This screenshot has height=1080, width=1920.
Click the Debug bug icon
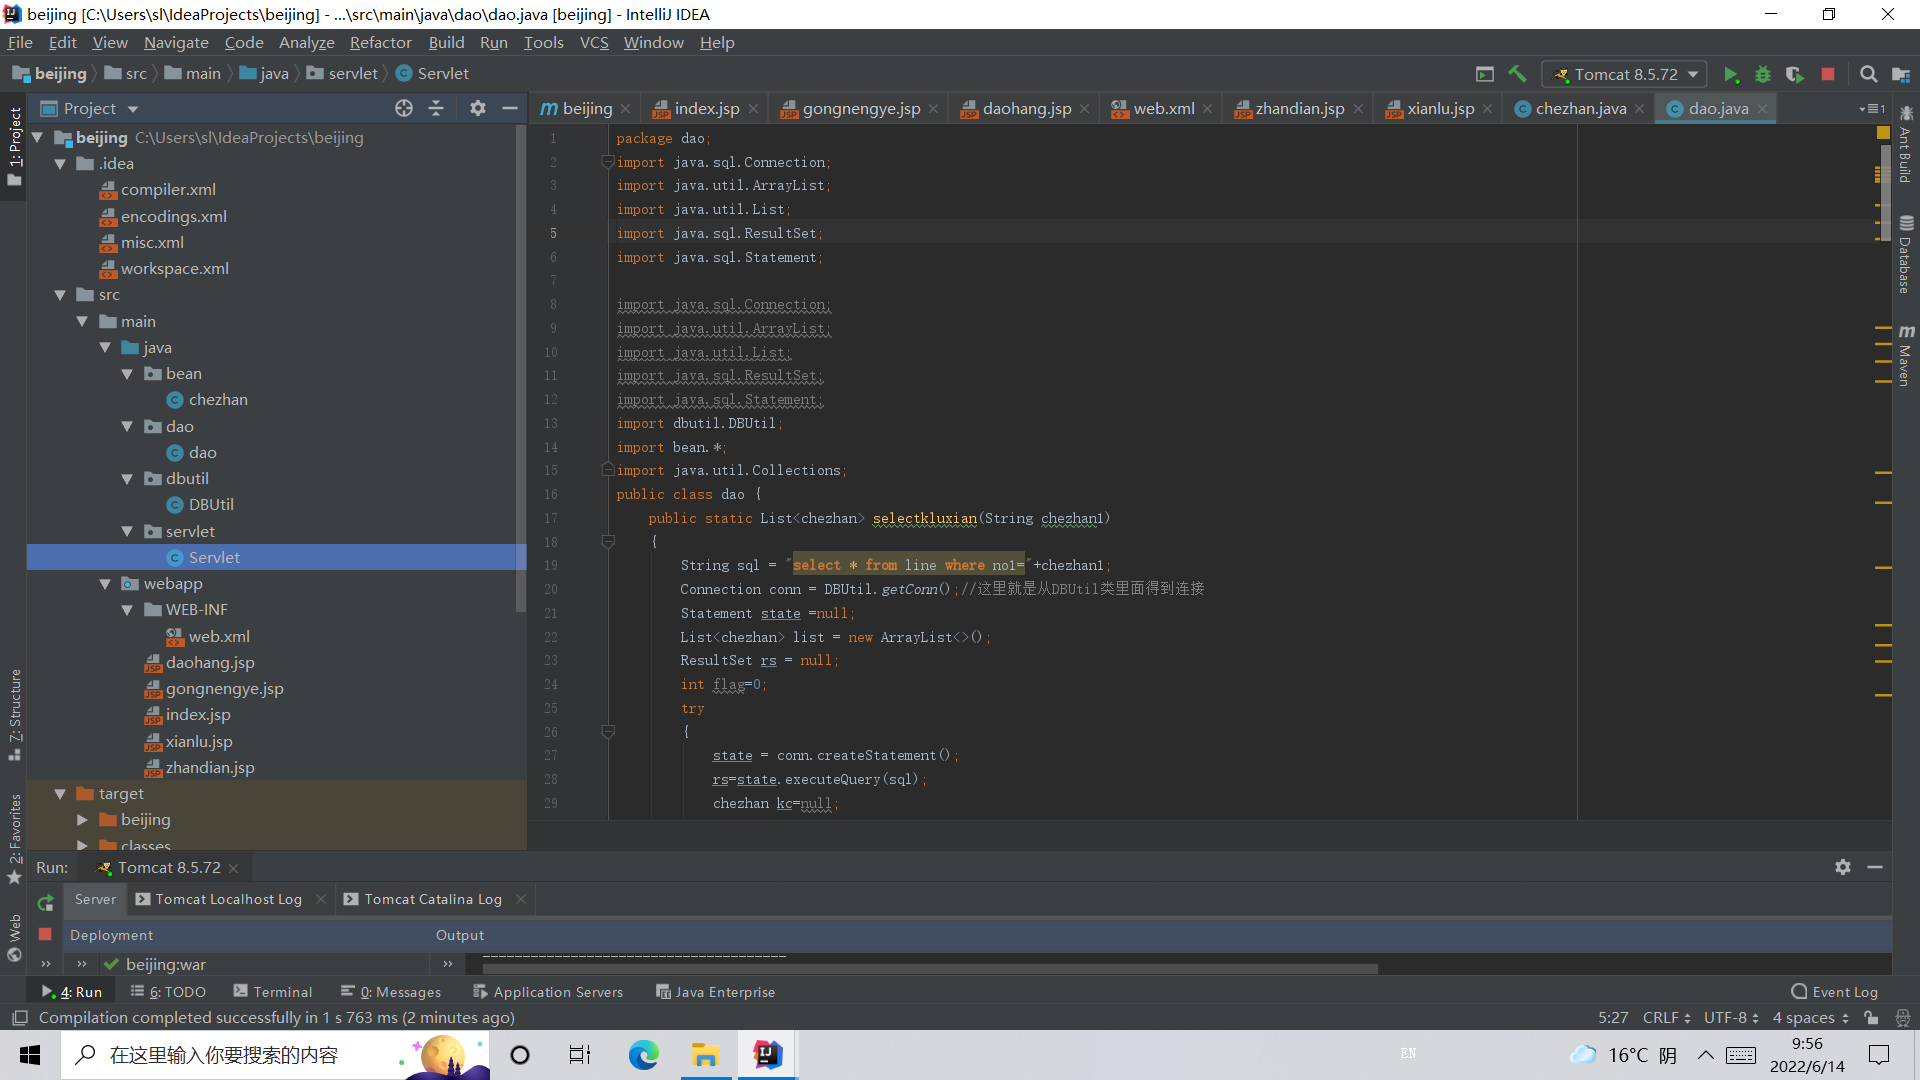tap(1763, 75)
